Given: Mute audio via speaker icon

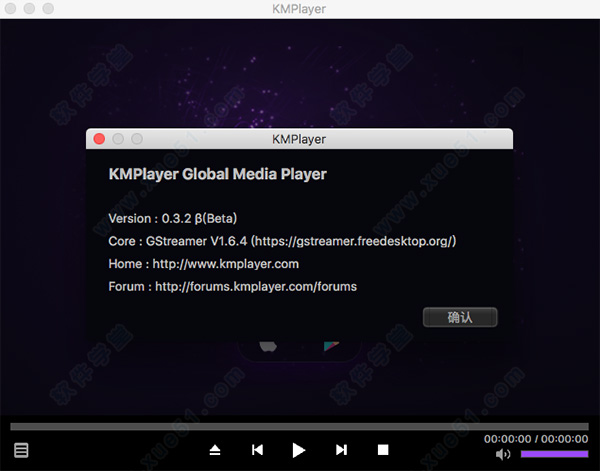Looking at the screenshot, I should [x=503, y=454].
